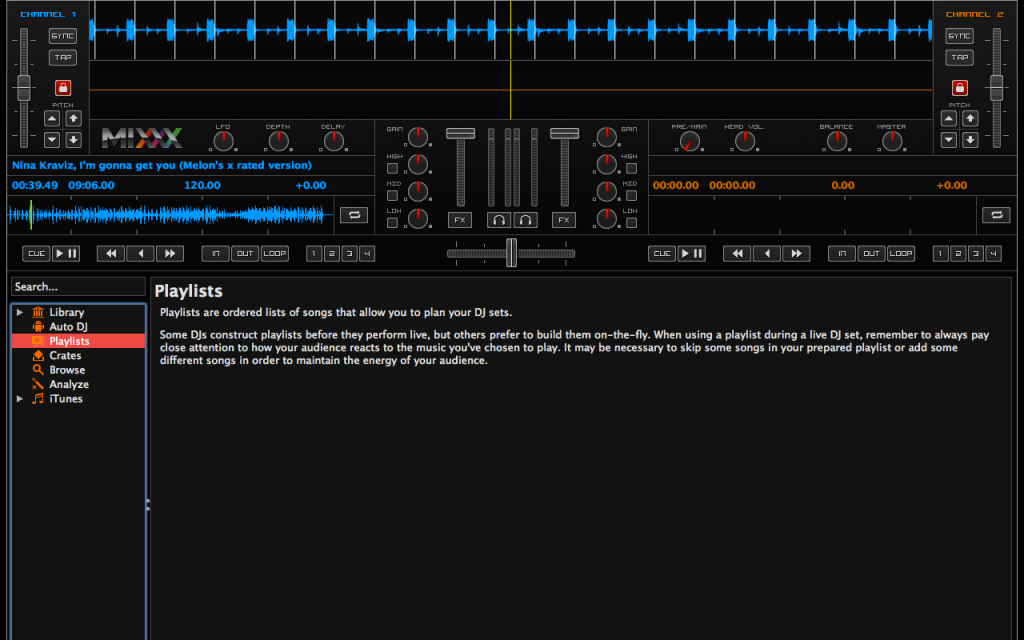Toggle the right channel MID kill checkbox
Screen dimensions: 1024x640
point(631,195)
